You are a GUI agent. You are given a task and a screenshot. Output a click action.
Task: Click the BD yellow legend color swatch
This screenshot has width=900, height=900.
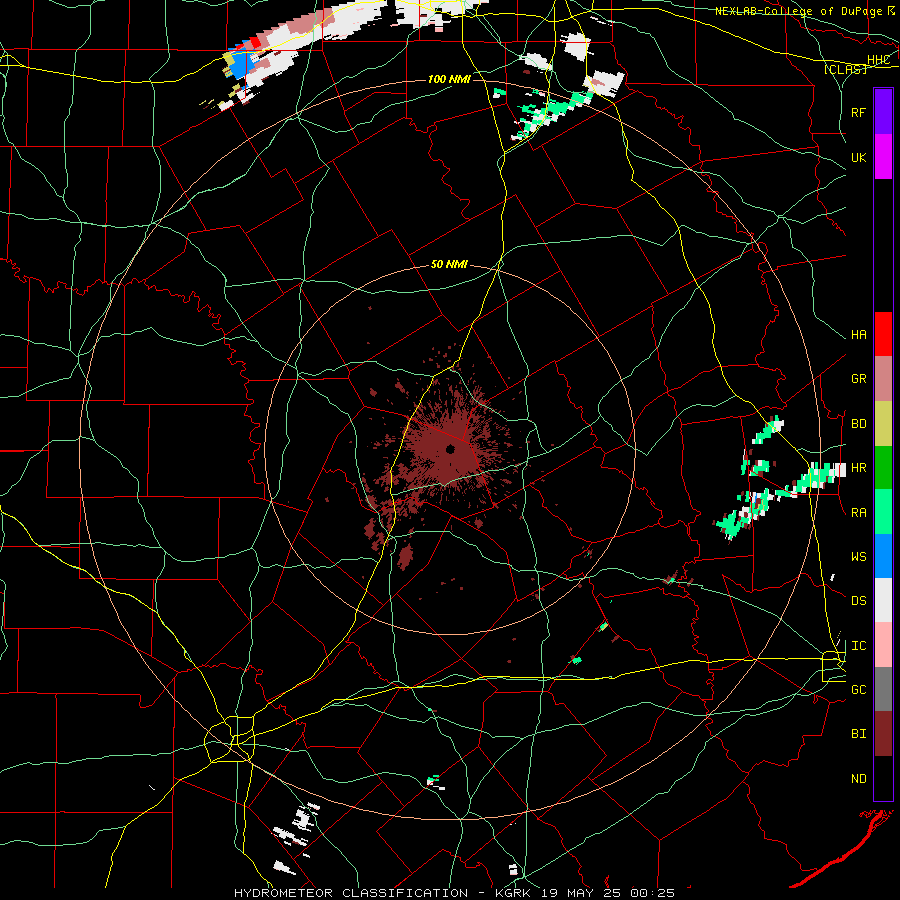click(883, 423)
